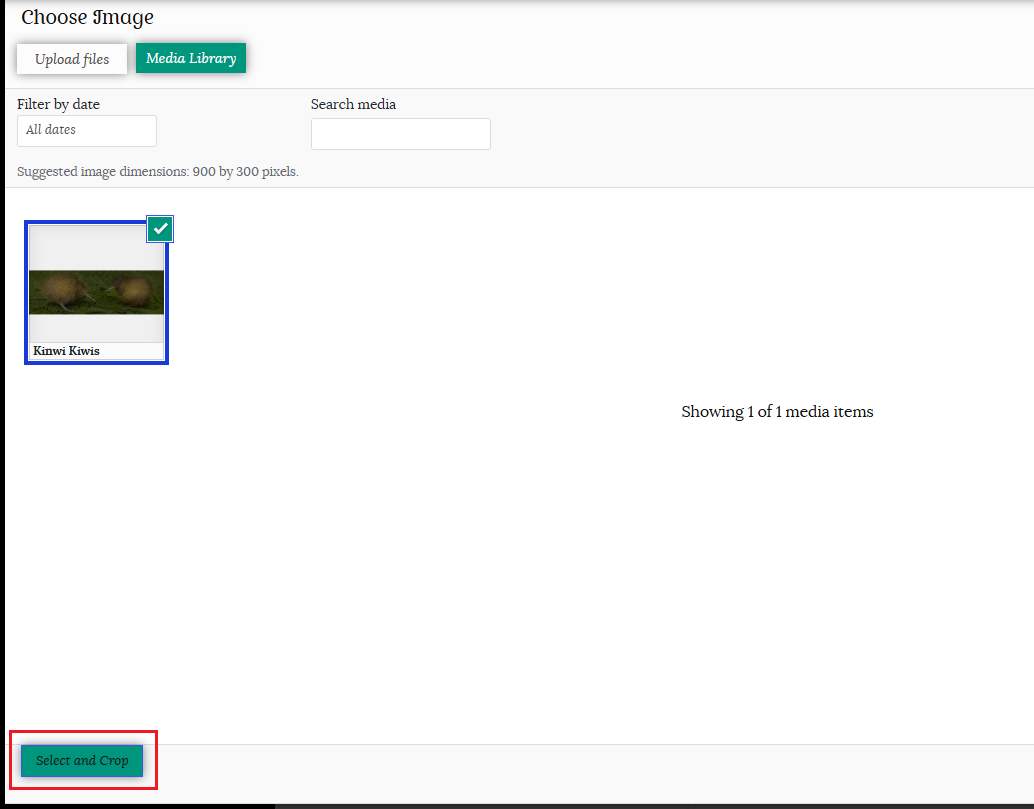Click the Showing 1 of 1 media items text
This screenshot has width=1034, height=809.
click(777, 411)
